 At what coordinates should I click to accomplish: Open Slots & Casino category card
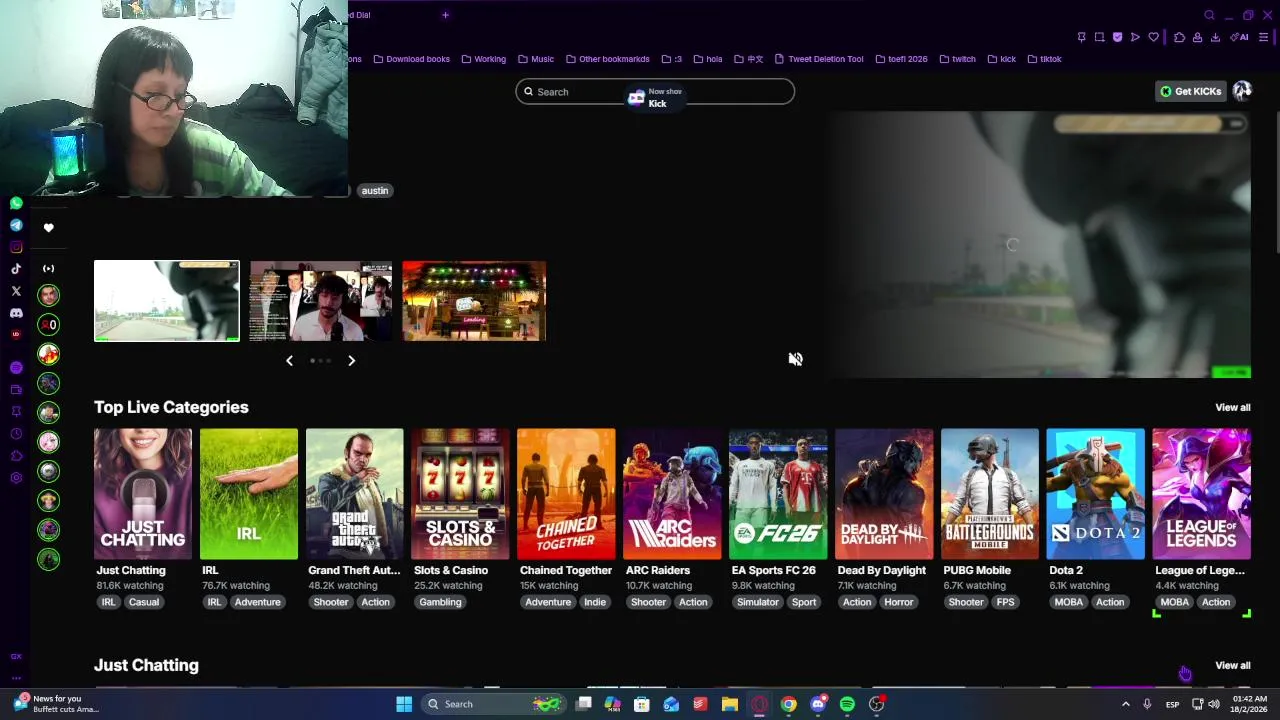tap(460, 494)
